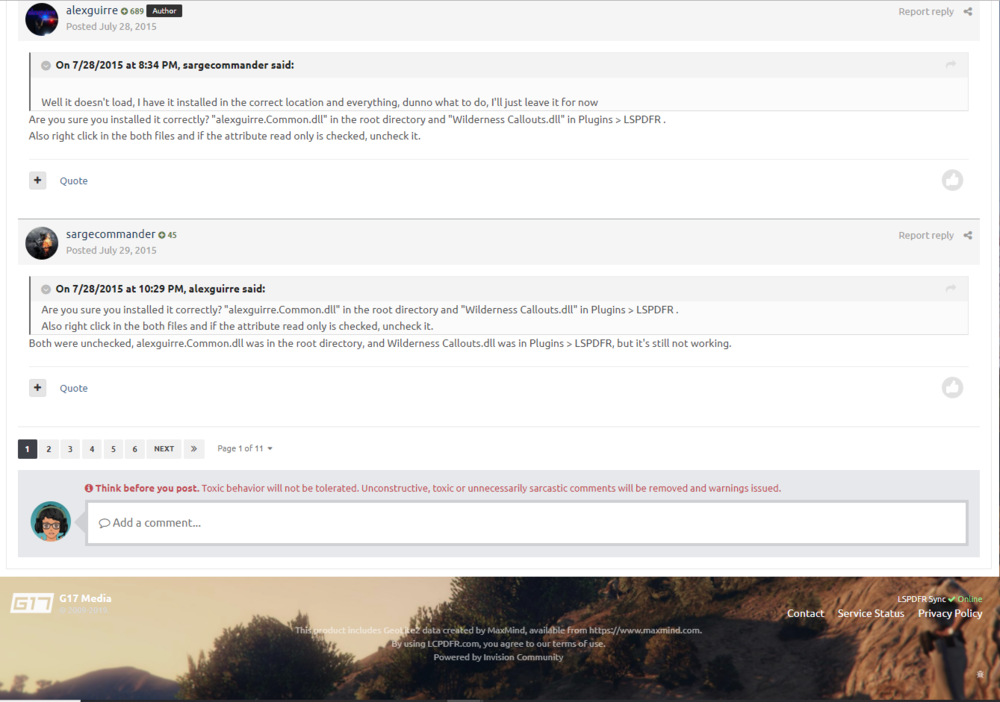Screen dimensions: 1000x702
Task: Open the Page 1 of 11 dropdown
Action: [245, 449]
